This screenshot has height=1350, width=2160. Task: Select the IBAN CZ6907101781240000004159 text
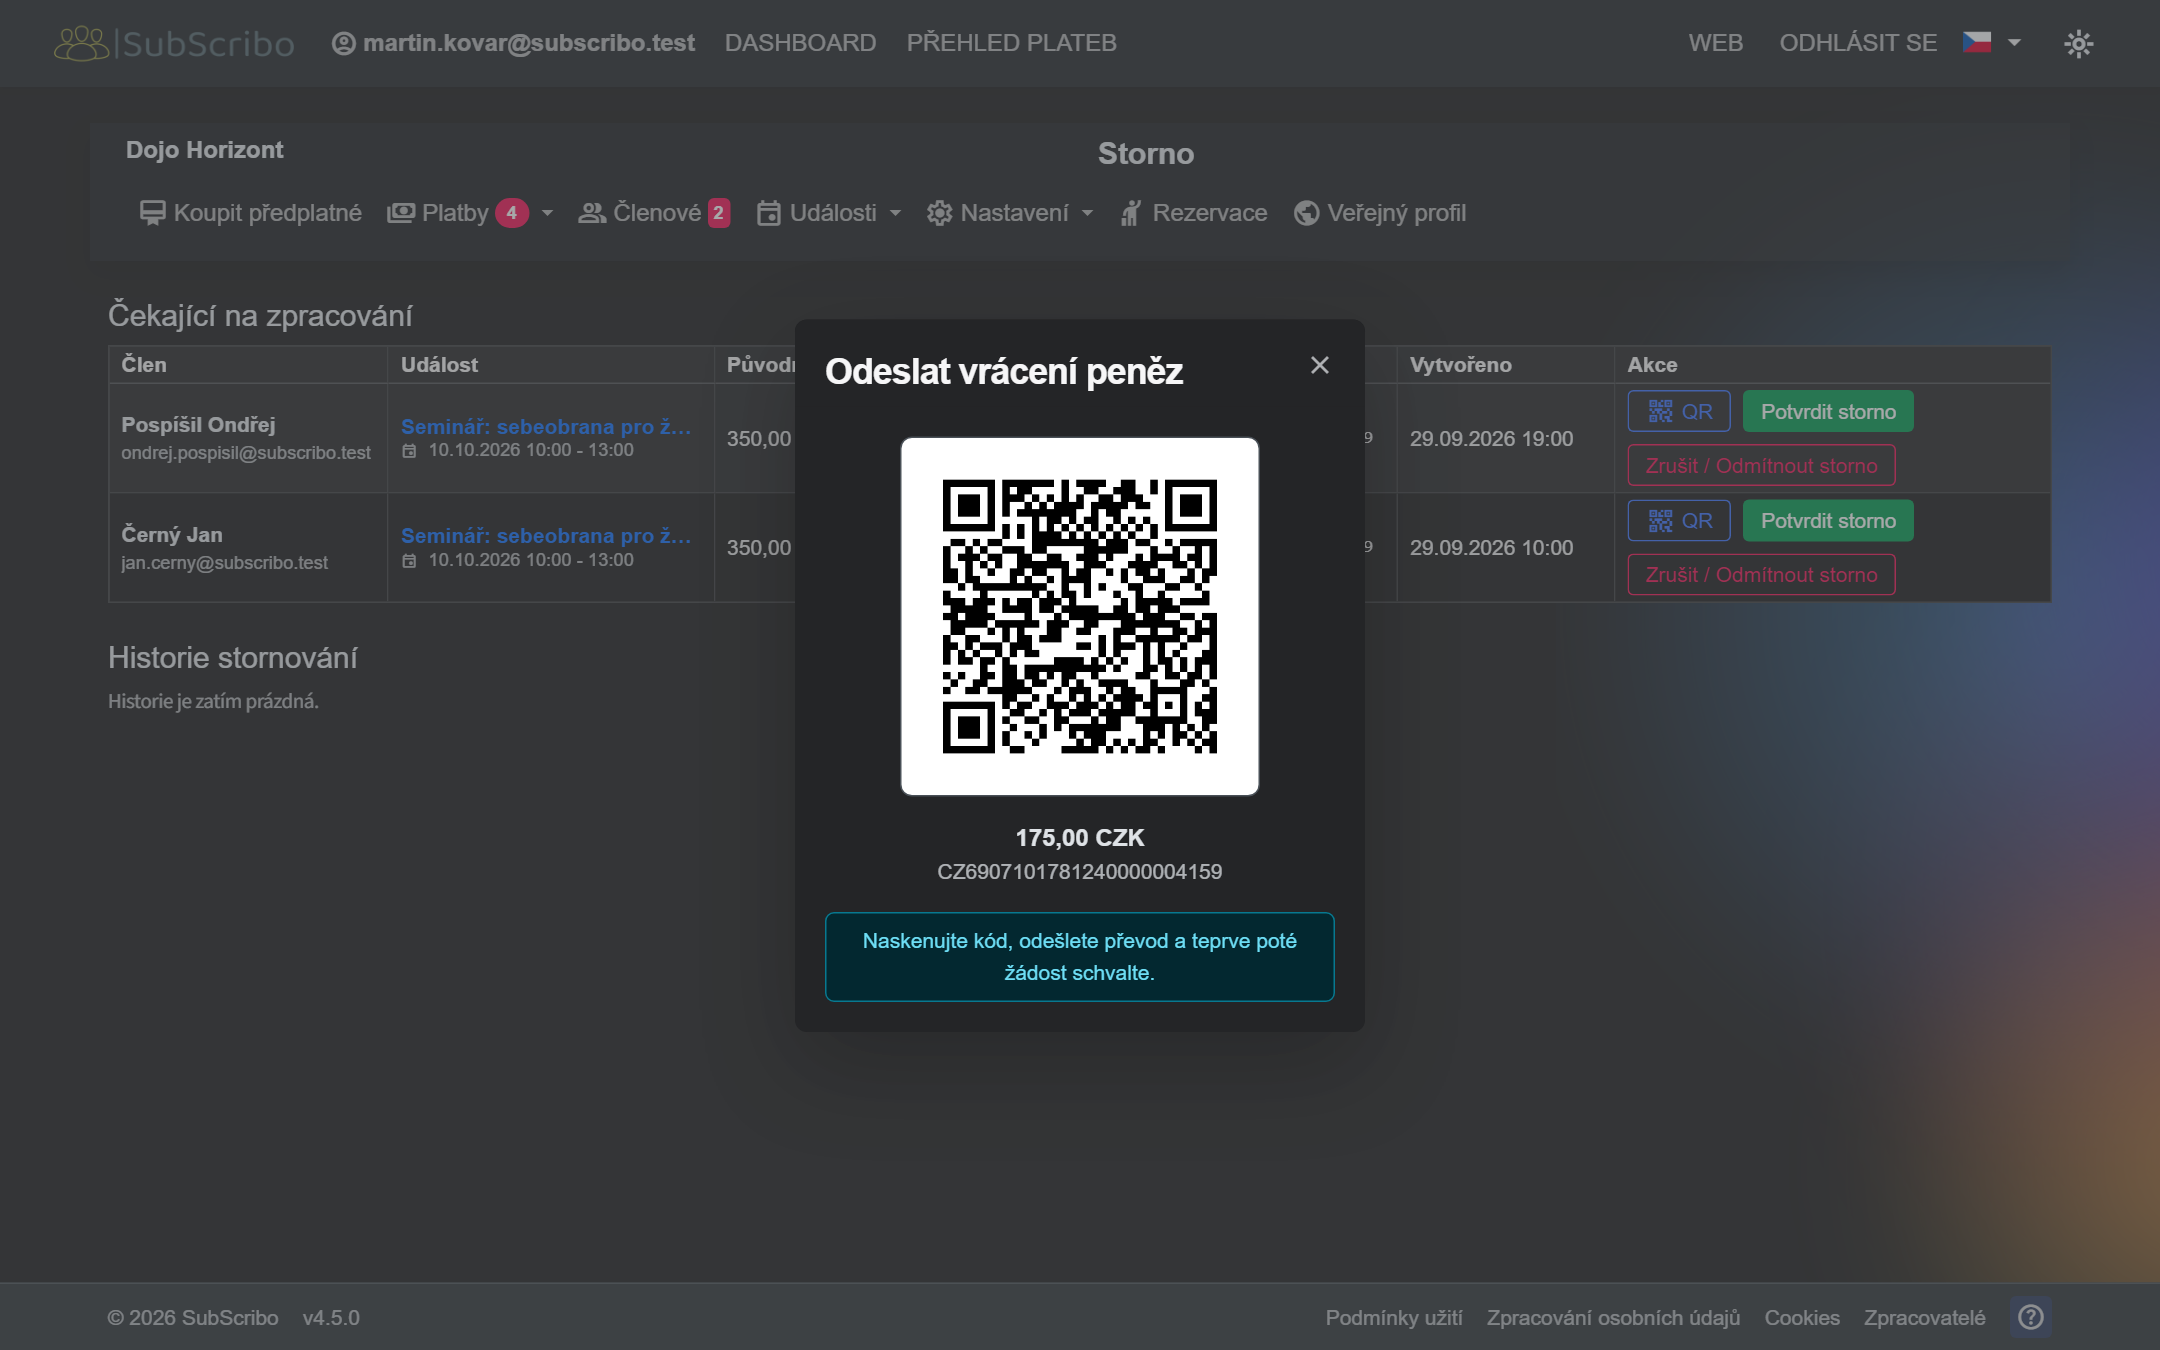[x=1080, y=872]
